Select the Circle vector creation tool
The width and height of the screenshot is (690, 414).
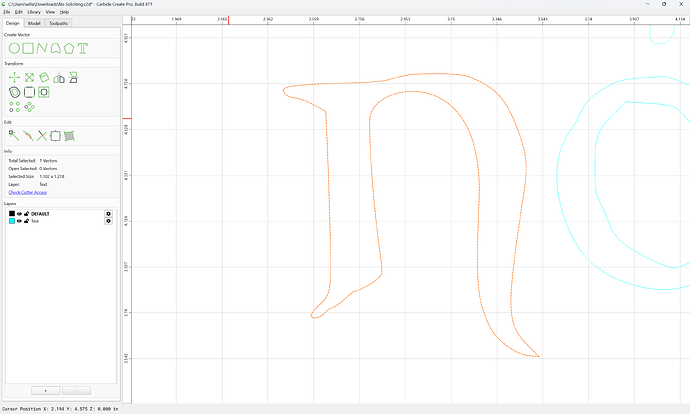(x=14, y=48)
